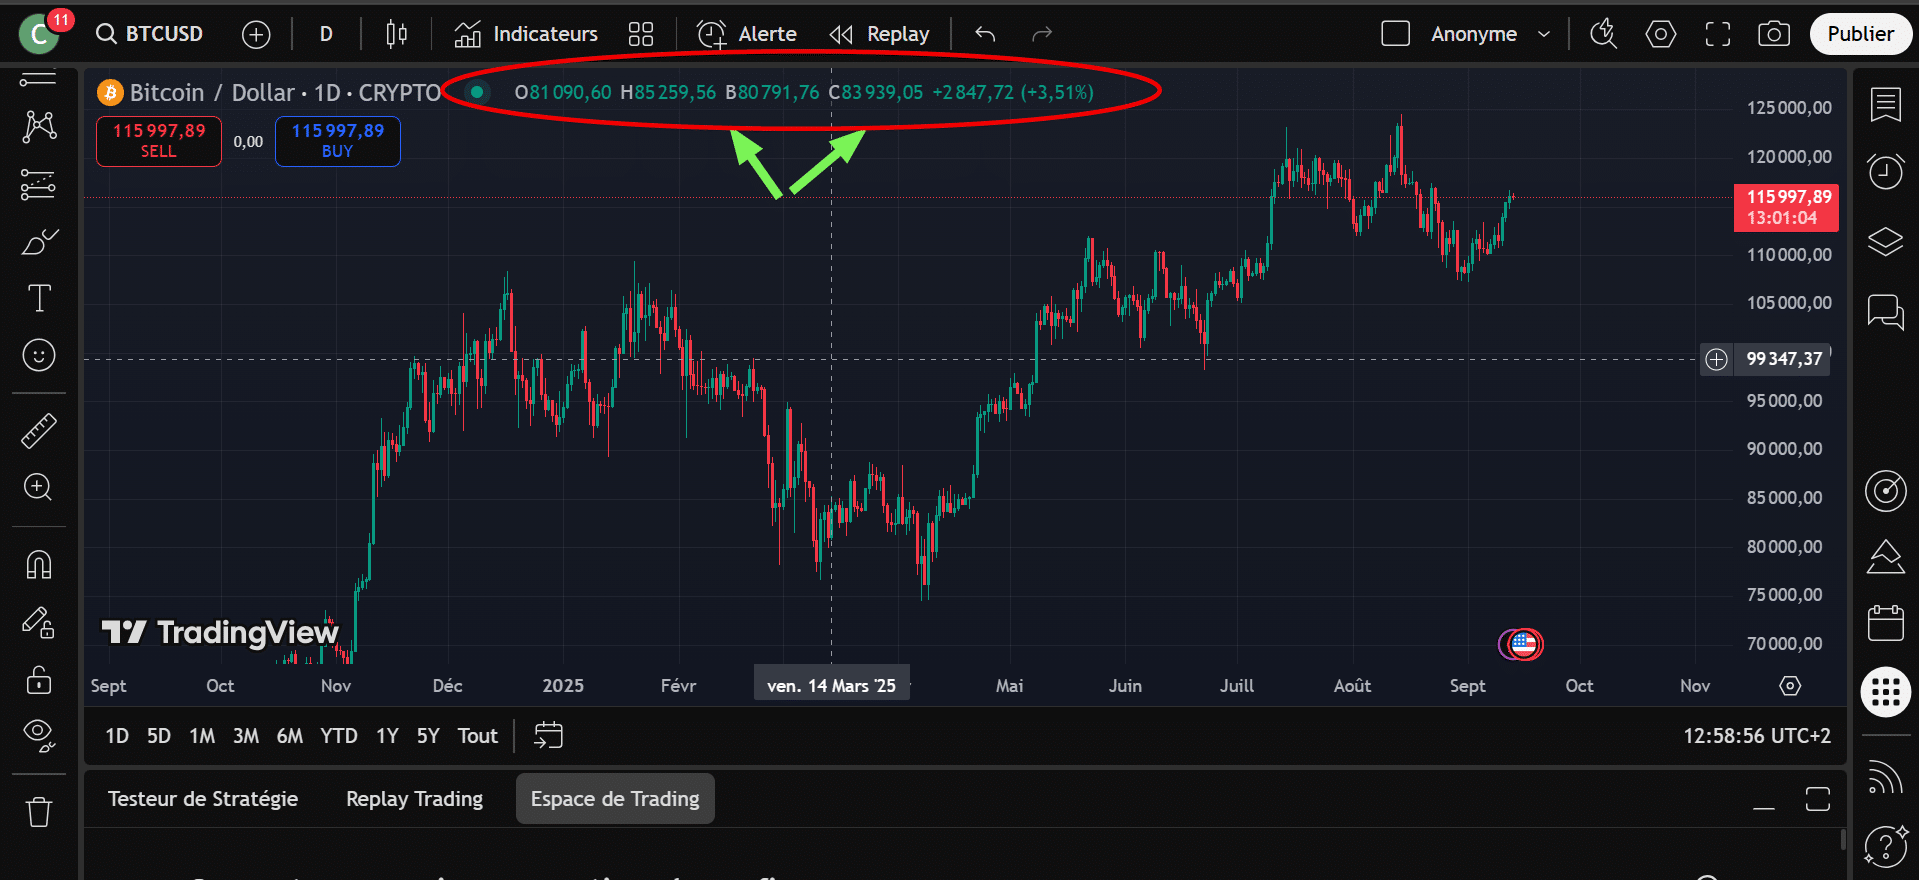
Task: Expand the Anonyme layout dropdown
Action: [x=1543, y=34]
